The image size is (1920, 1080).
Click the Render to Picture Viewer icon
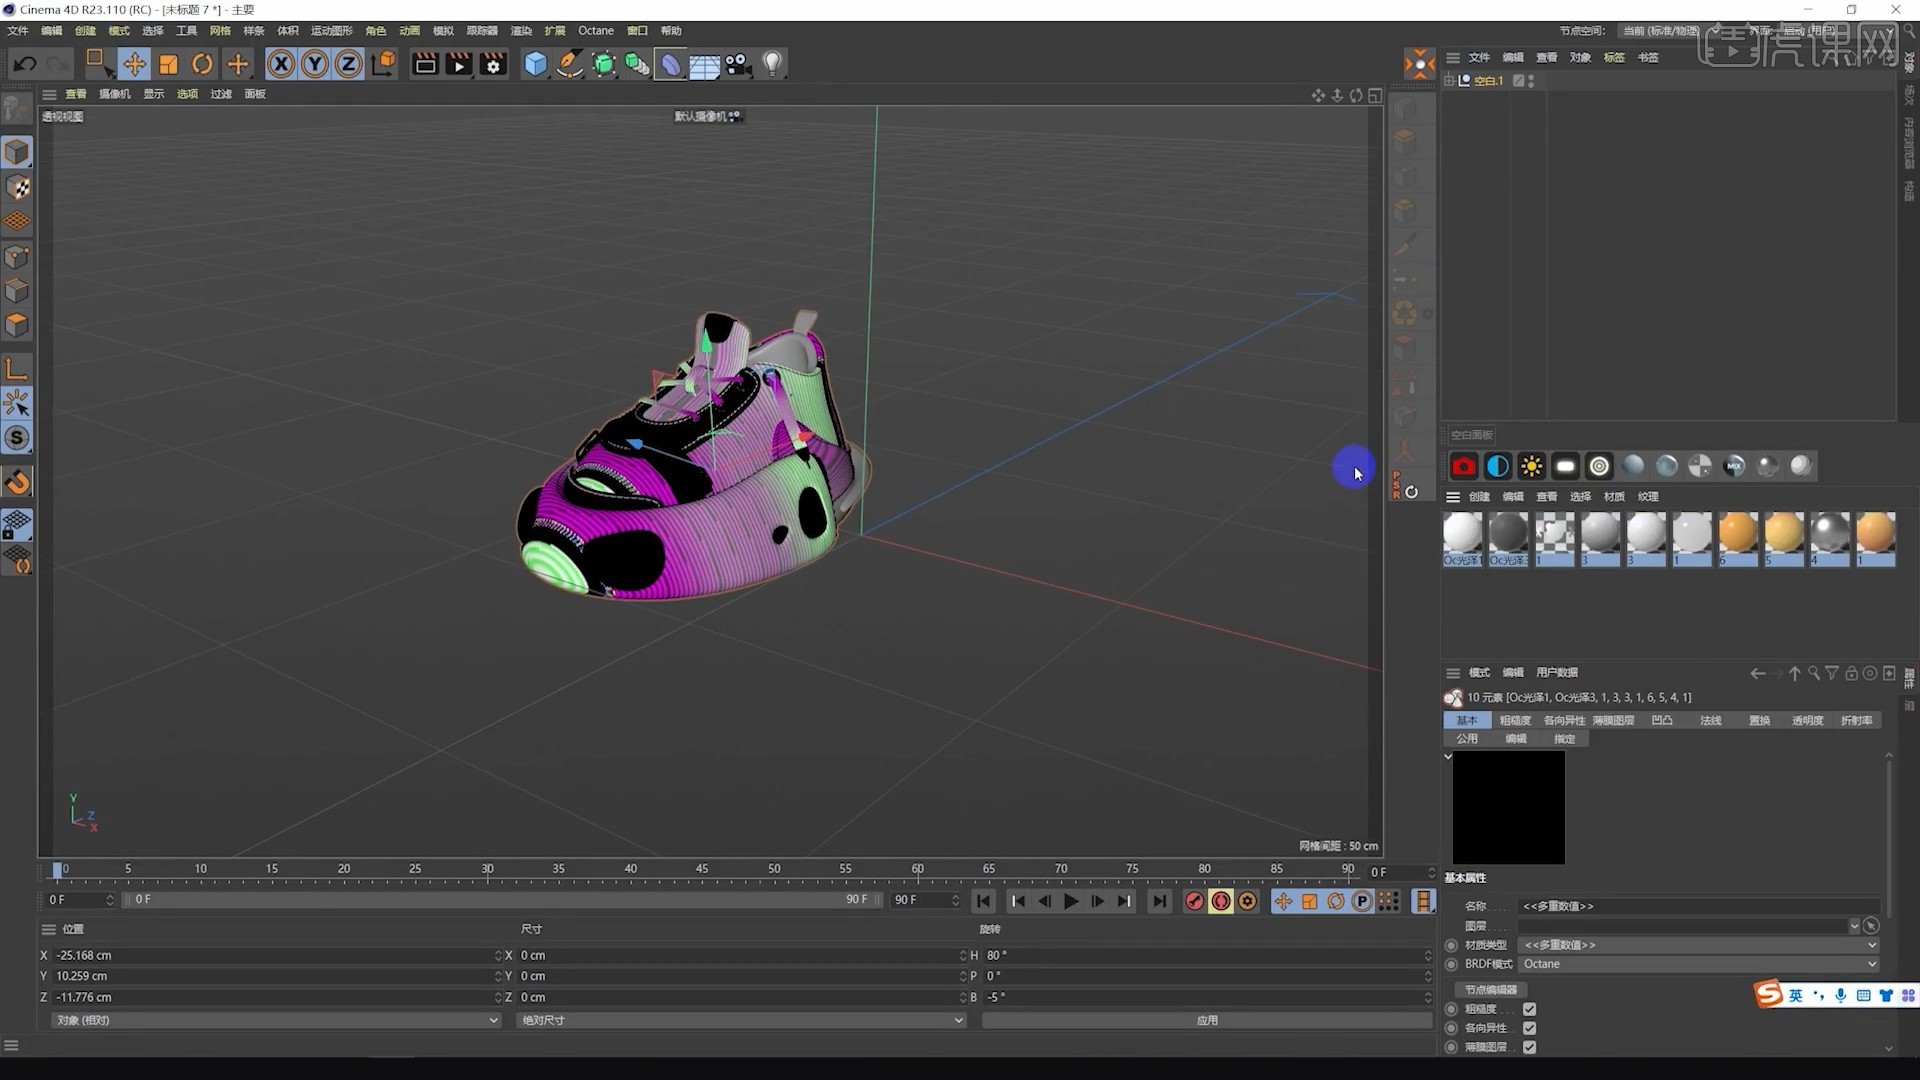(458, 63)
